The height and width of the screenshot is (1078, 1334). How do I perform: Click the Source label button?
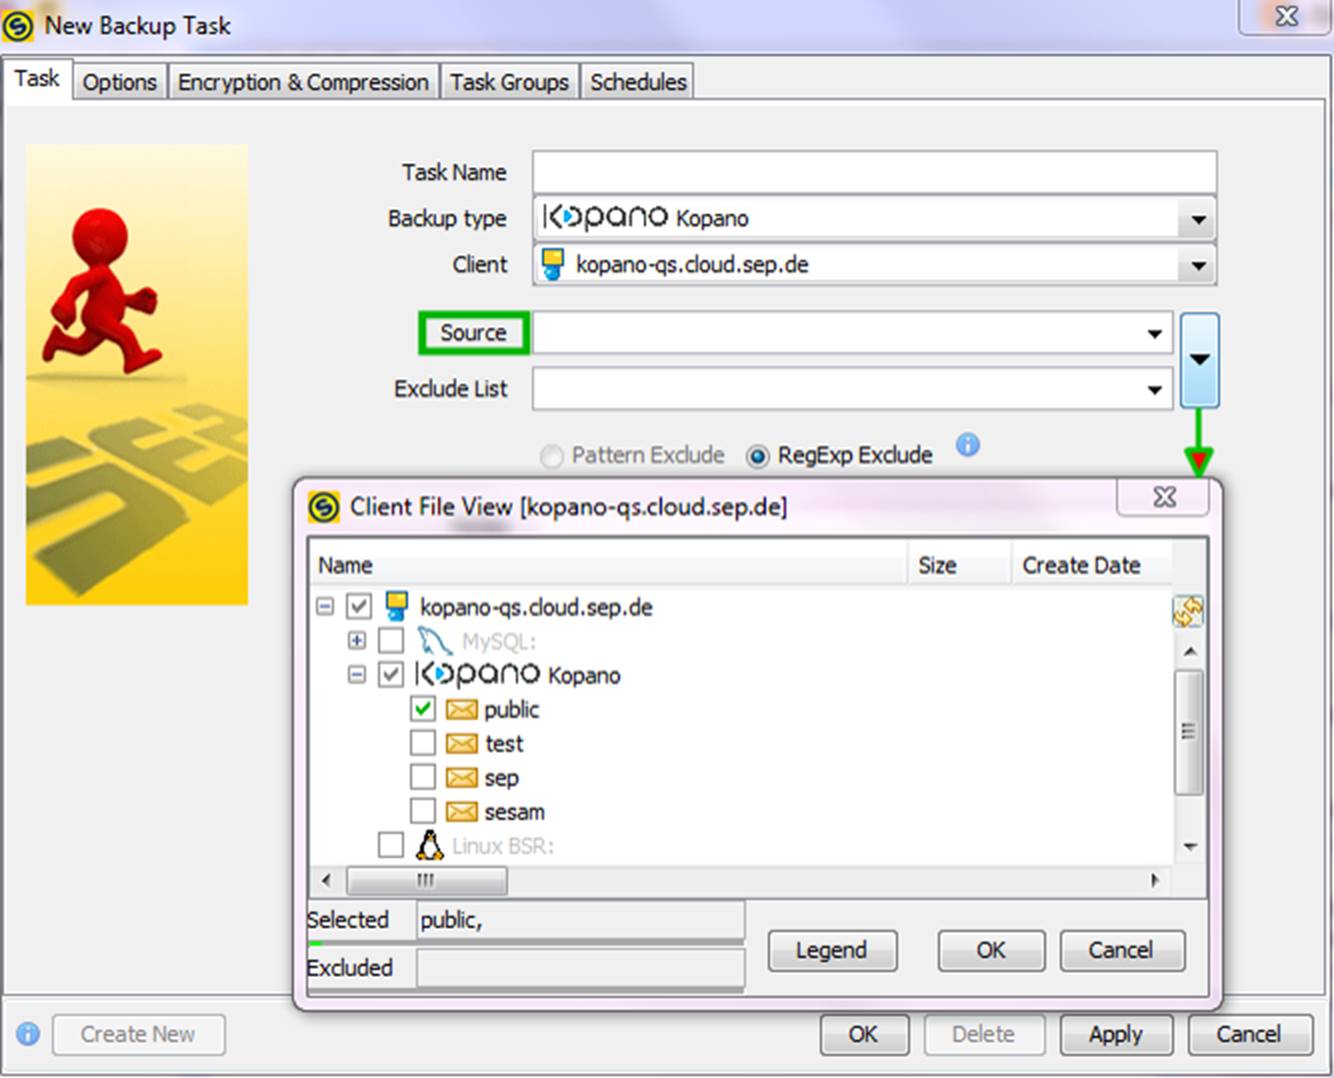tap(473, 333)
